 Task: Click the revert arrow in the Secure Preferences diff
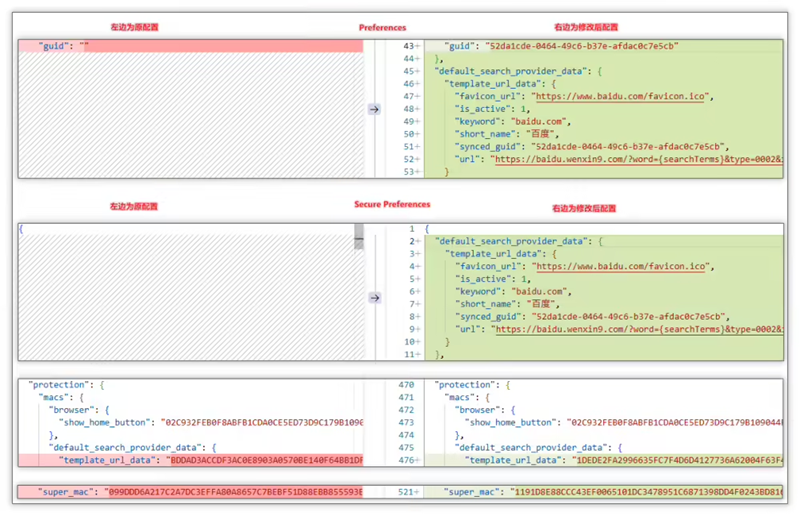click(374, 297)
